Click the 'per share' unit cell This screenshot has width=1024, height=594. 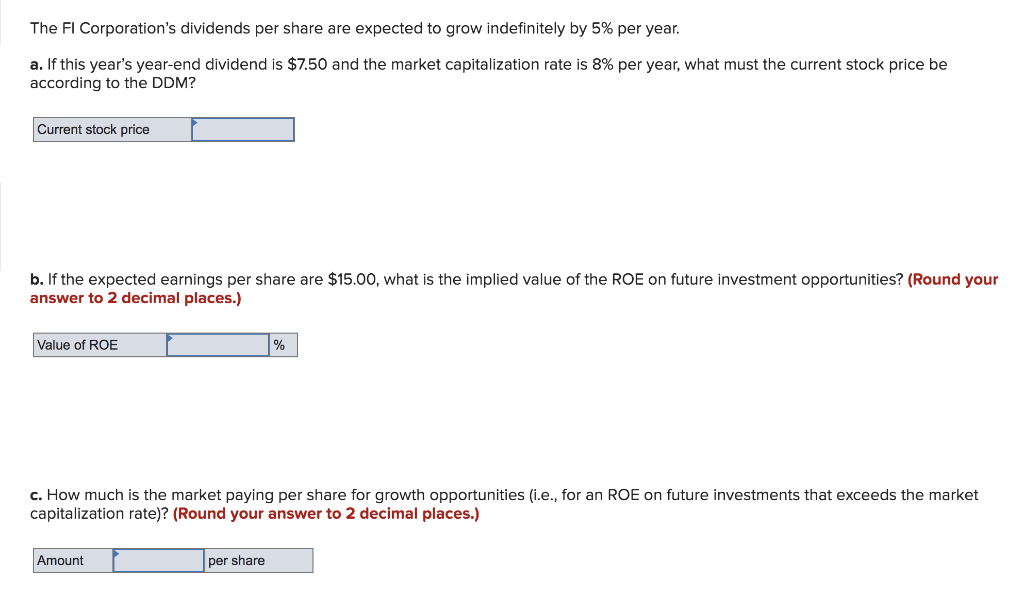[x=259, y=560]
